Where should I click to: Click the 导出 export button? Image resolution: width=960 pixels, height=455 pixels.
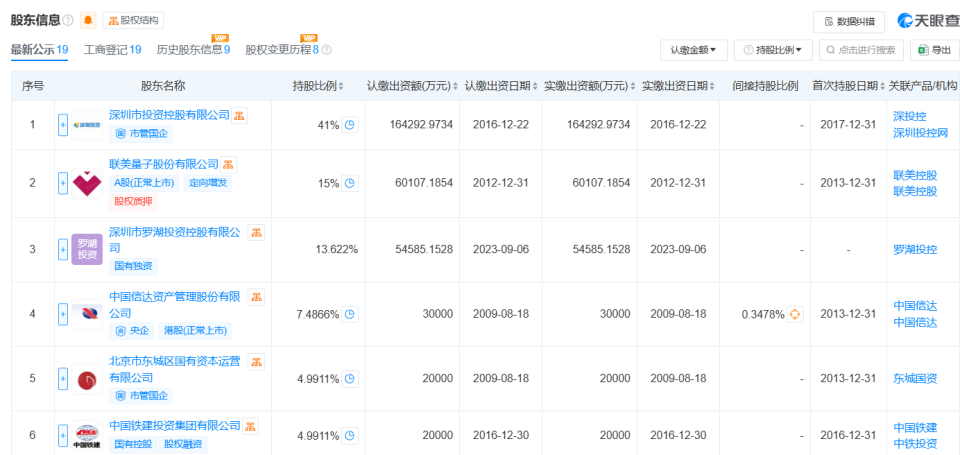[935, 50]
